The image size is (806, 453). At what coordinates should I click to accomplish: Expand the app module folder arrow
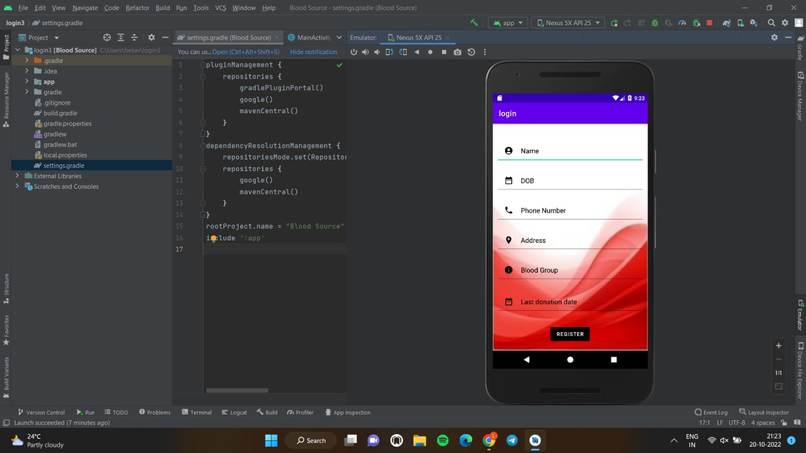point(27,82)
